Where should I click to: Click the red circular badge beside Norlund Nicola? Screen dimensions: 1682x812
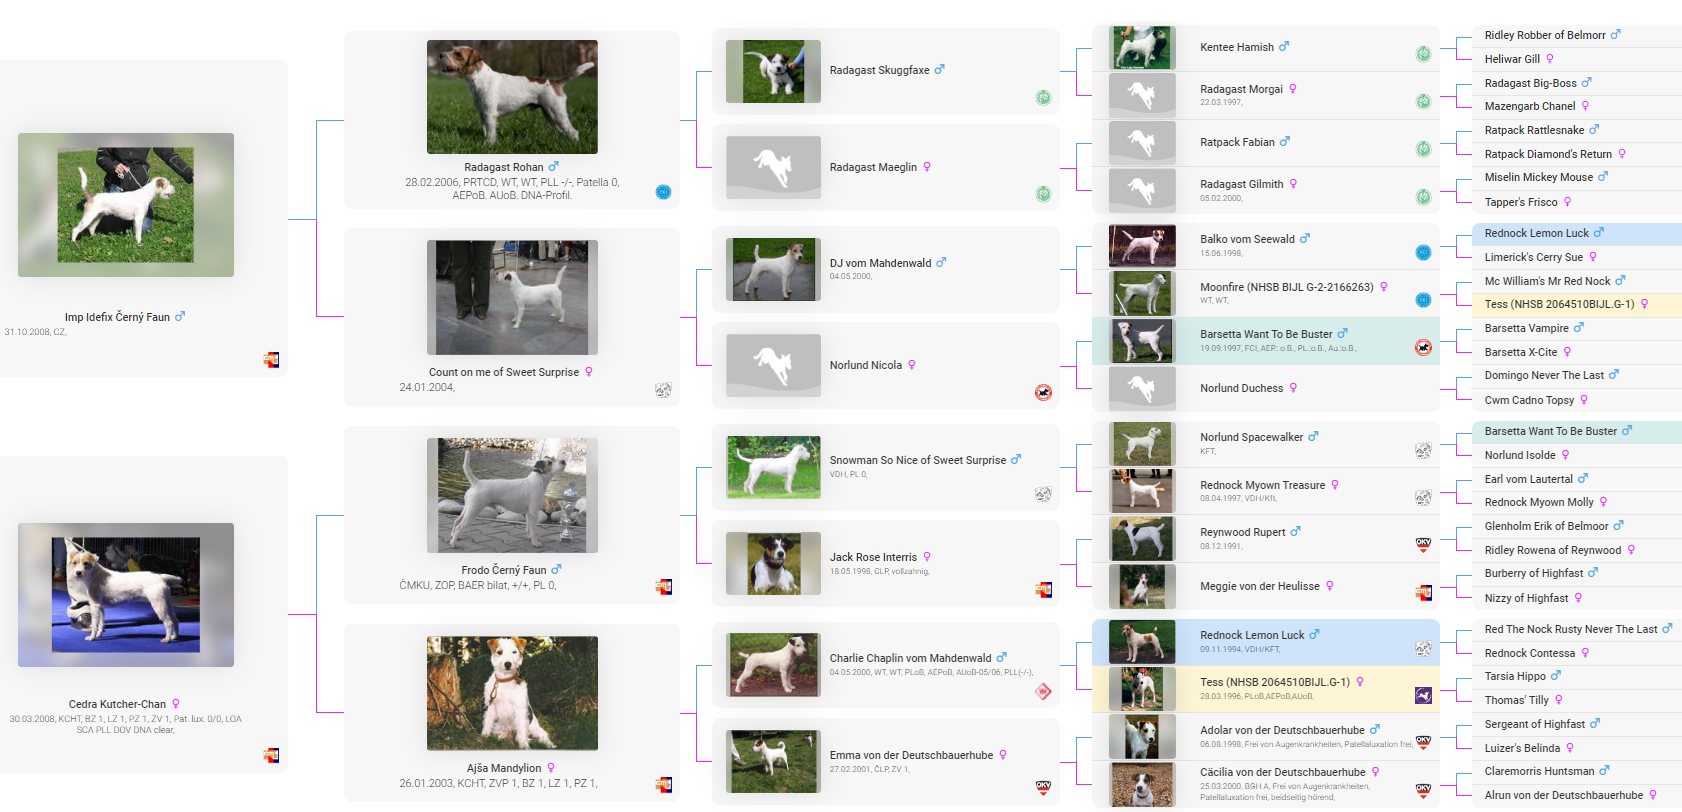click(x=1043, y=392)
